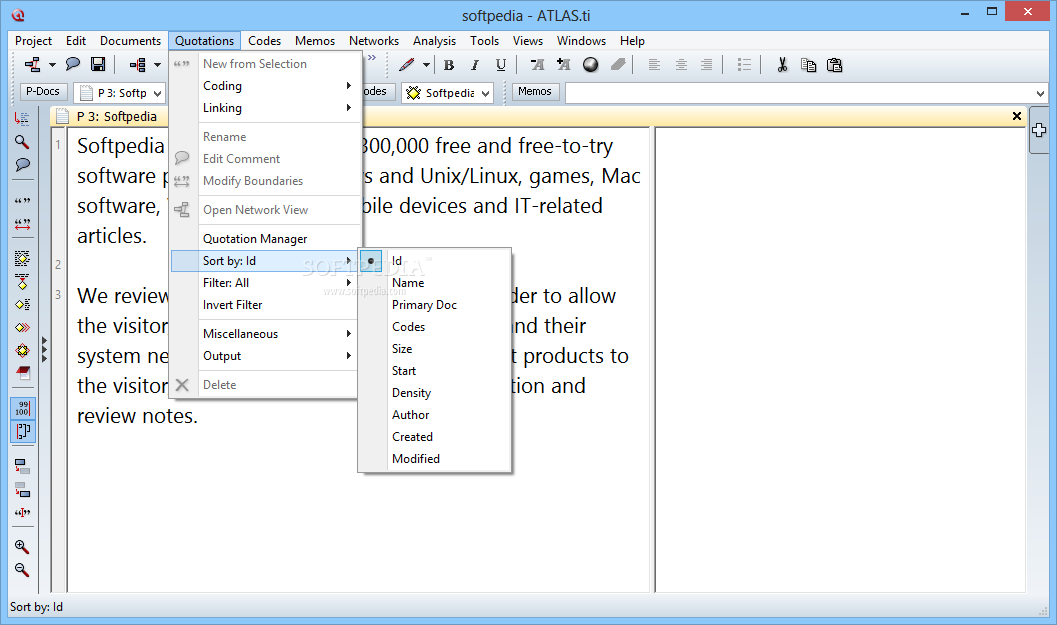Click the sidebar expand triple-arrow handle
Screen dimensions: 1057x625
pos(44,350)
